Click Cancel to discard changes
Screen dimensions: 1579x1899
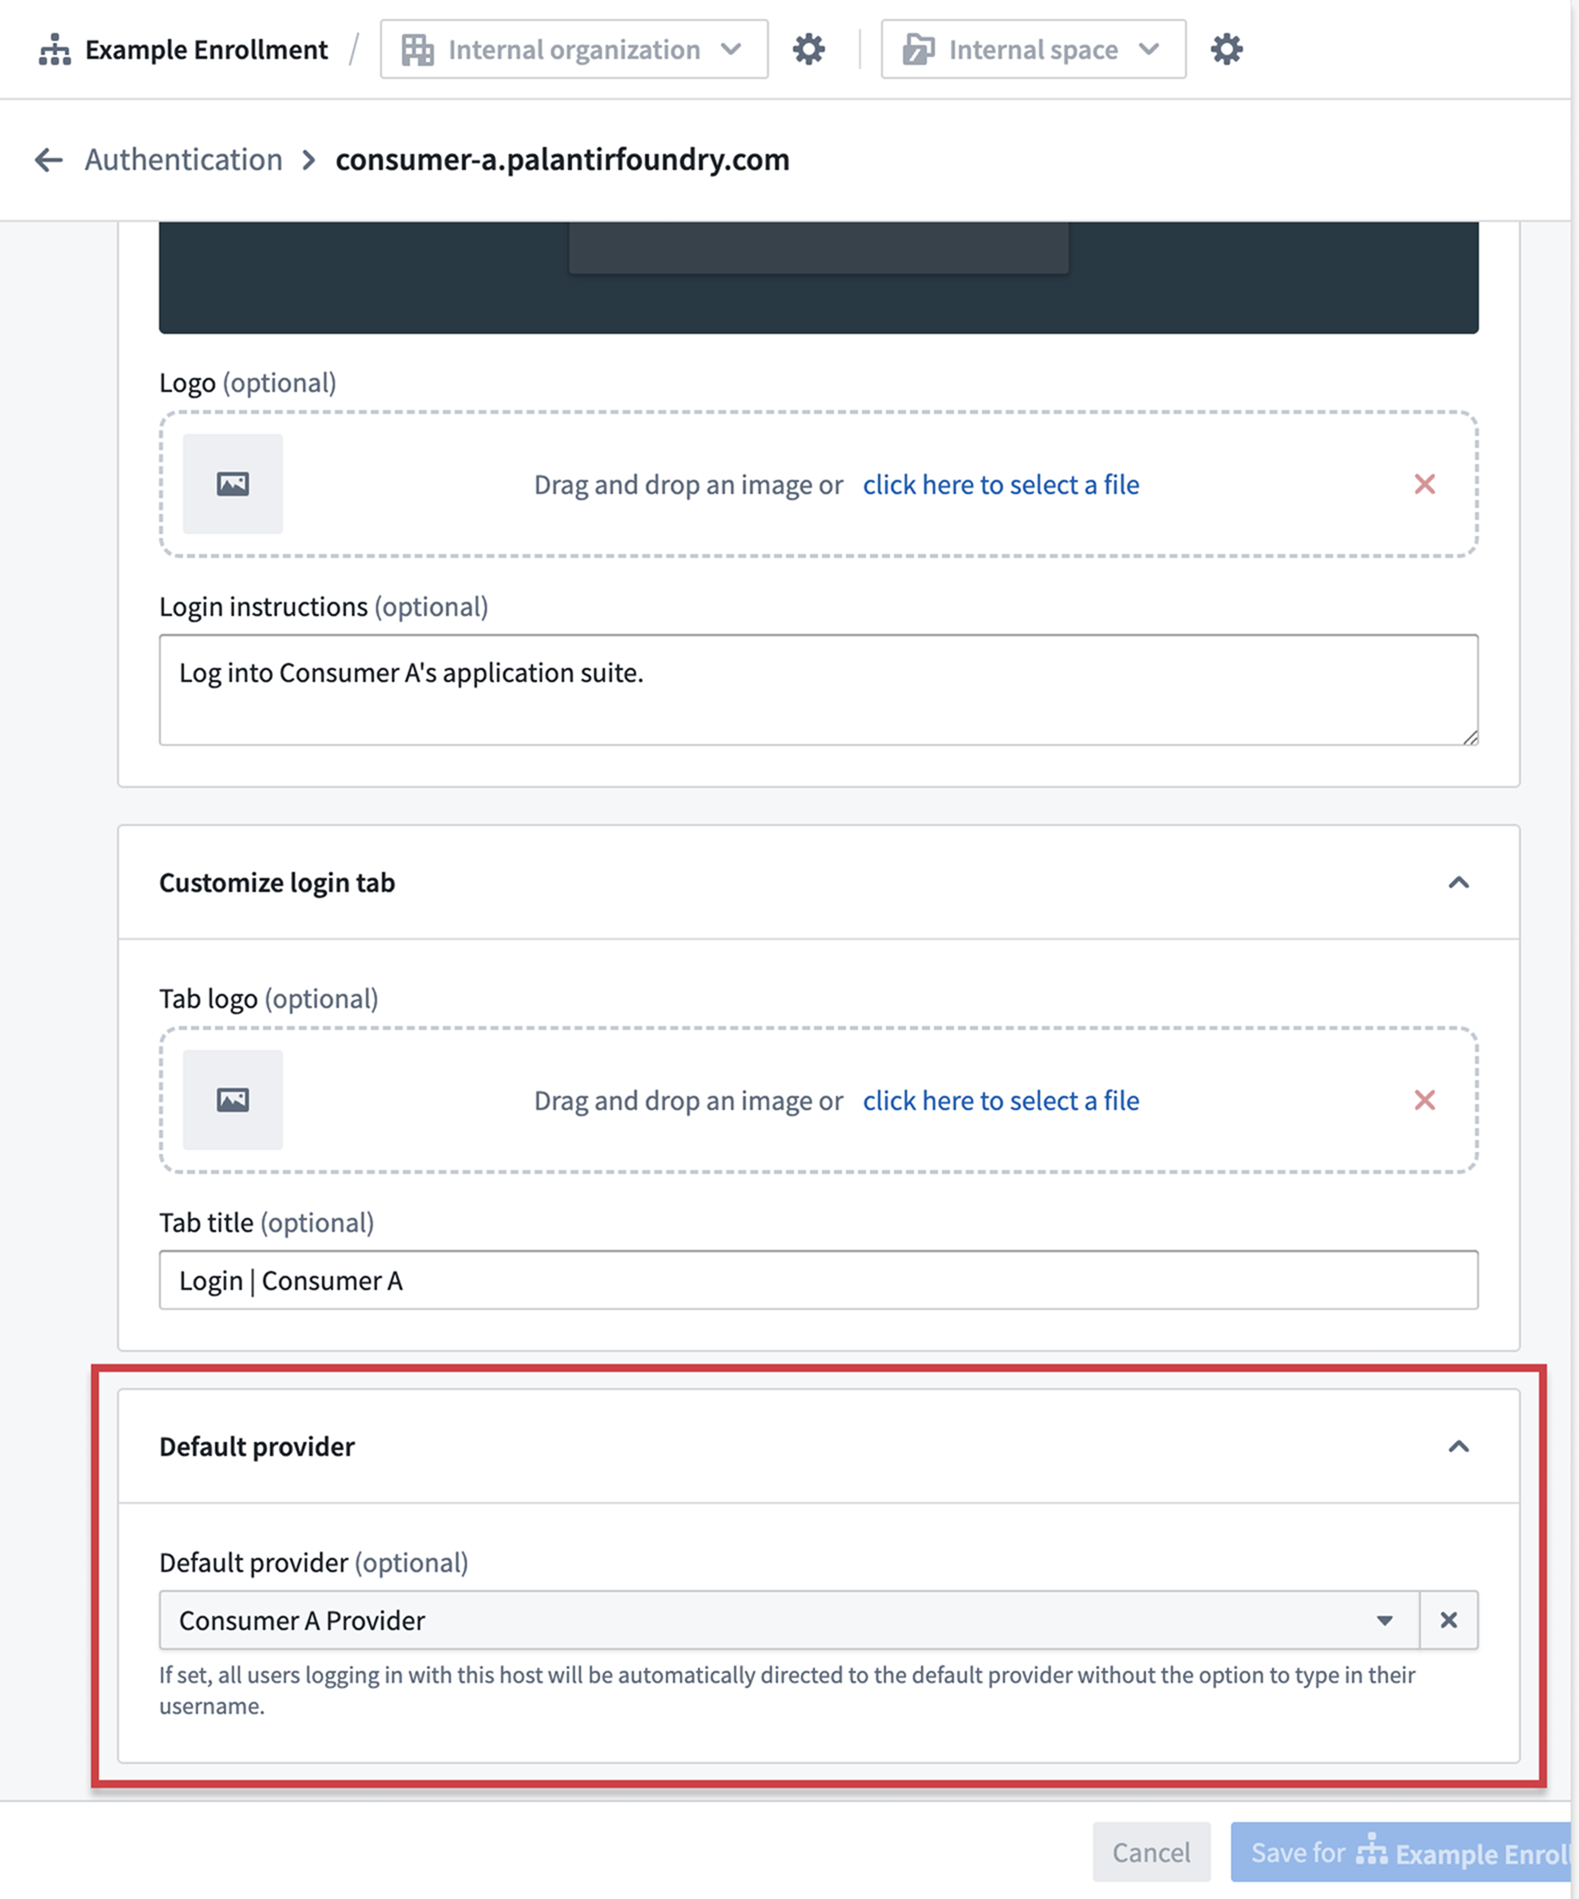pos(1151,1852)
